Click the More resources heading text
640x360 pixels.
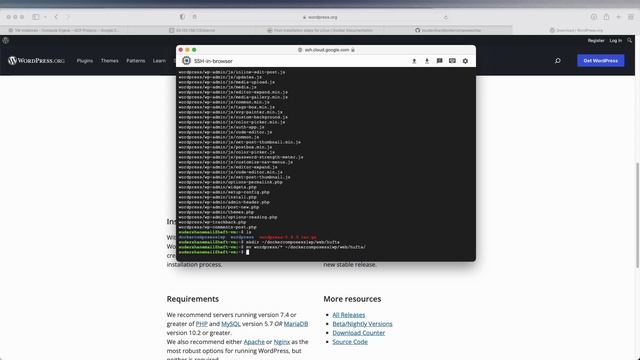[352, 299]
